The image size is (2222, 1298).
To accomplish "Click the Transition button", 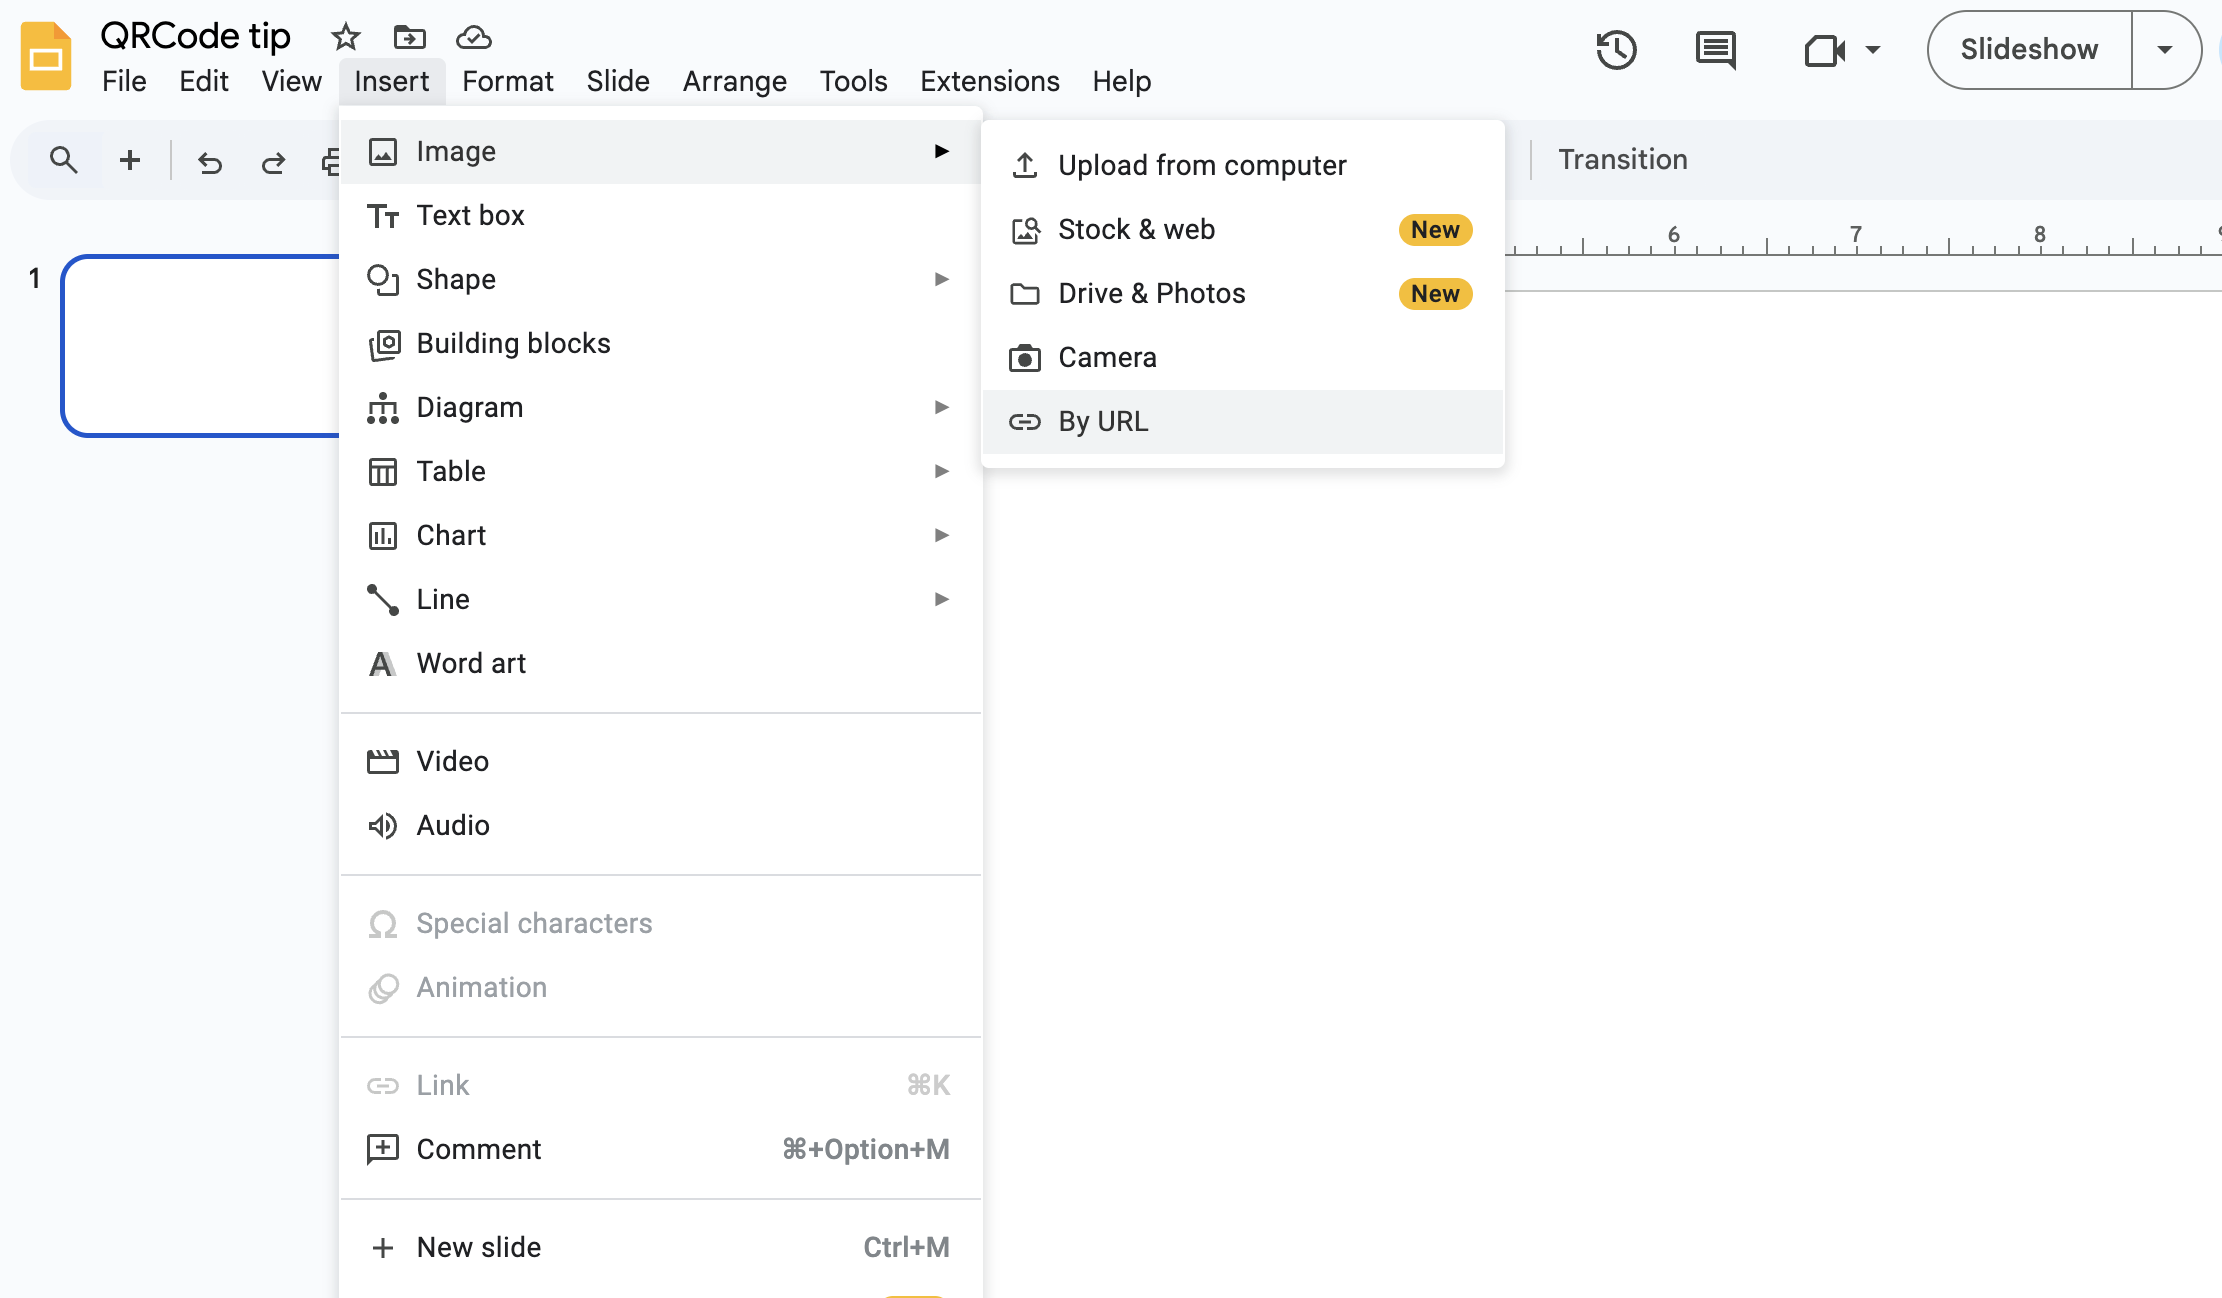I will (x=1622, y=160).
